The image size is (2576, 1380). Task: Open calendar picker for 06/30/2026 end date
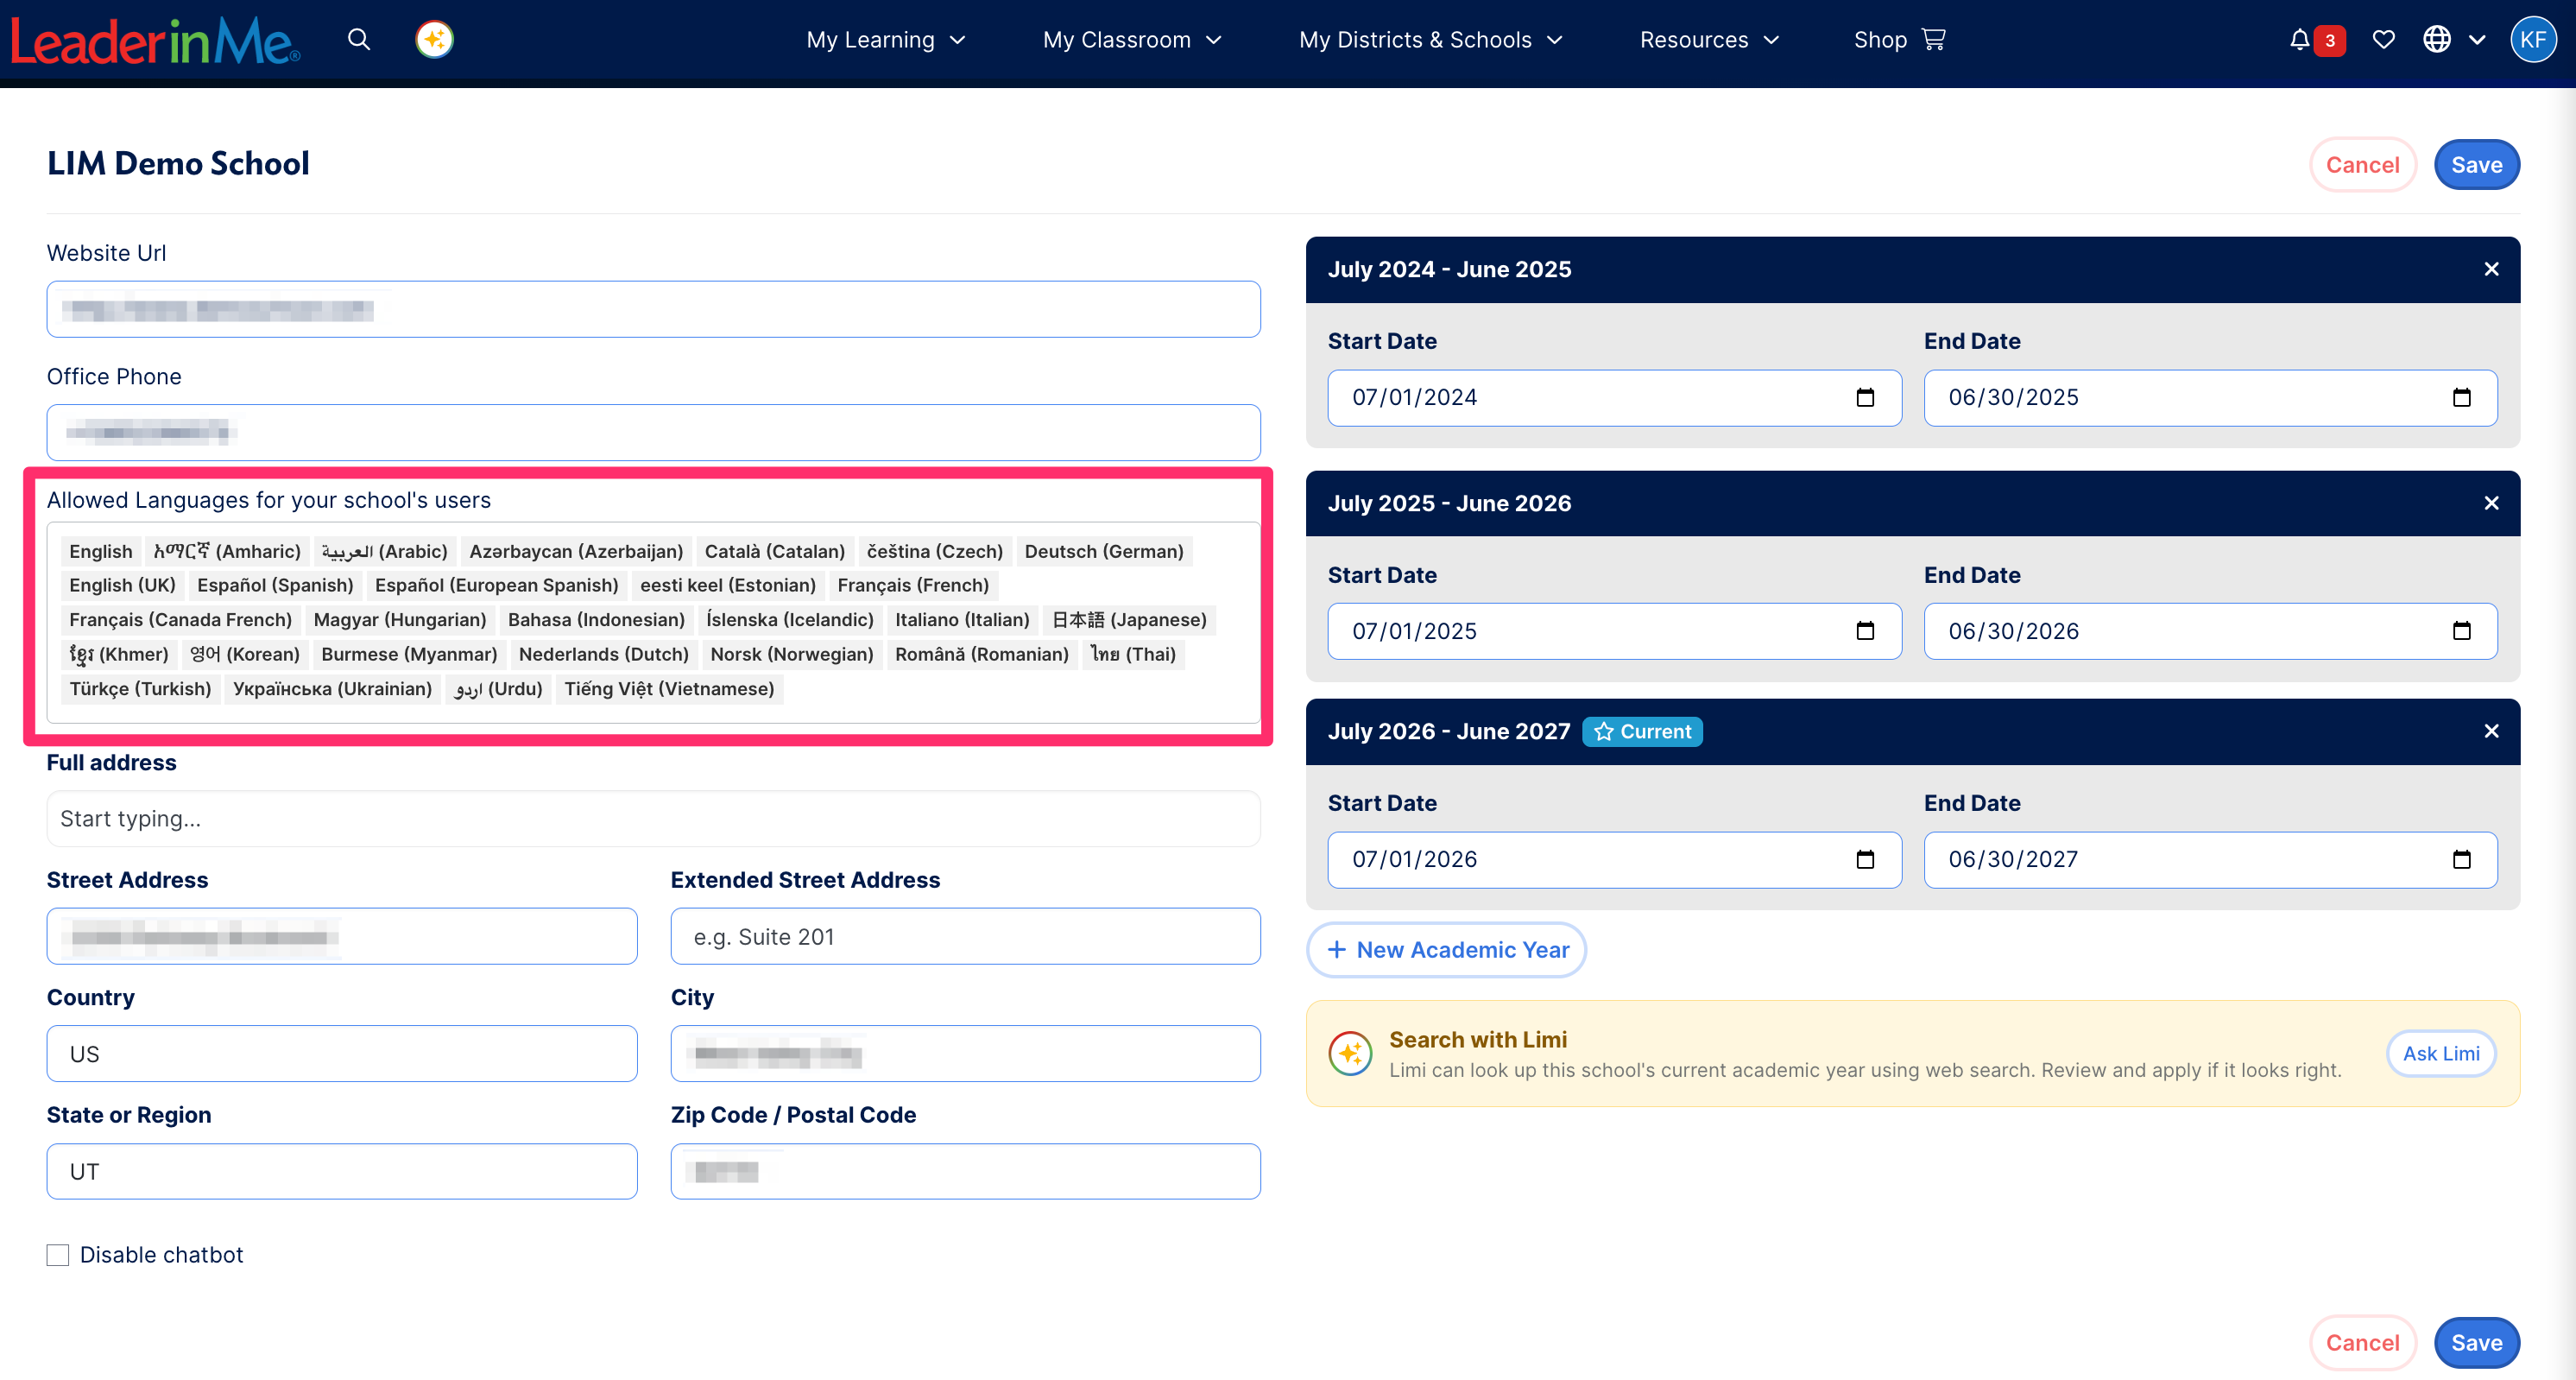2461,631
